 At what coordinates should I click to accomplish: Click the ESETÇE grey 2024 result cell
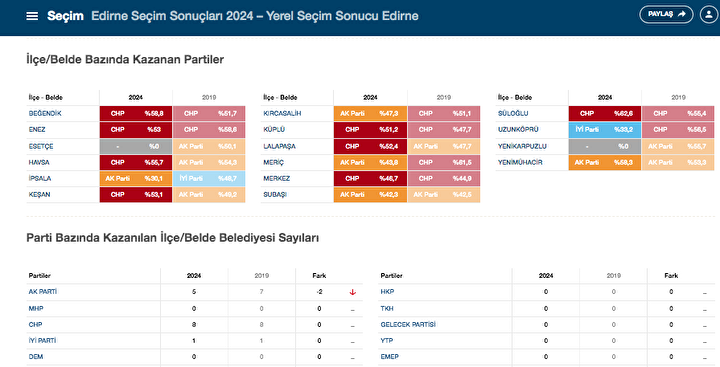coord(136,146)
